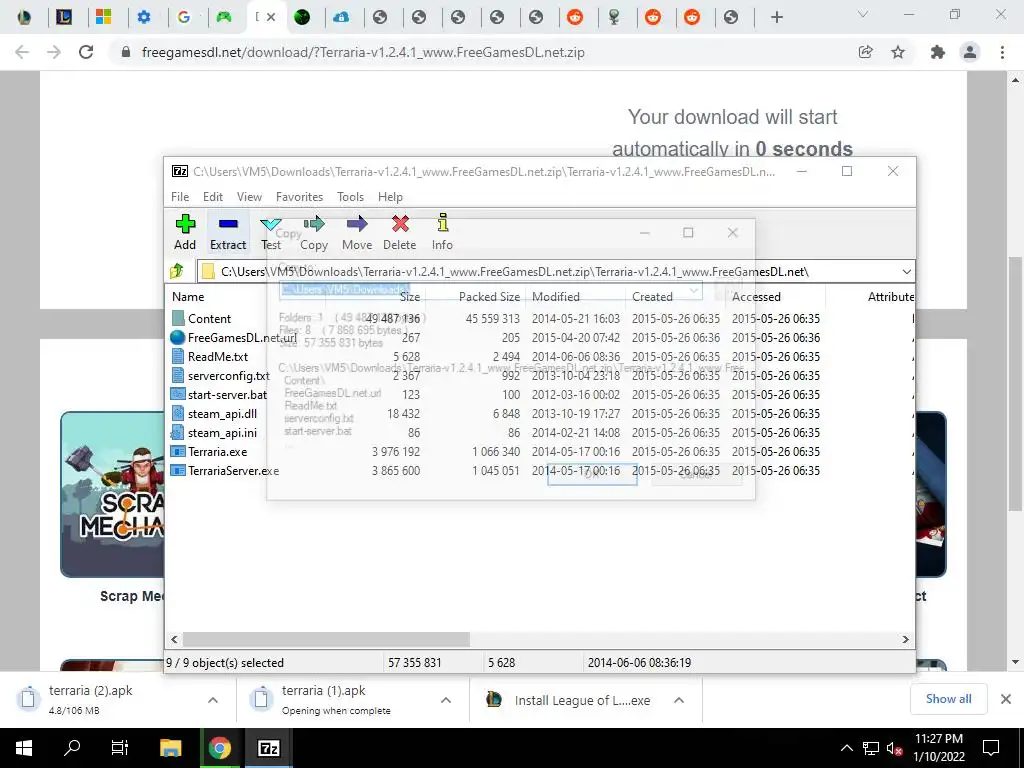Open the Chrome extensions puzzle icon
The height and width of the screenshot is (768, 1024).
tap(938, 52)
